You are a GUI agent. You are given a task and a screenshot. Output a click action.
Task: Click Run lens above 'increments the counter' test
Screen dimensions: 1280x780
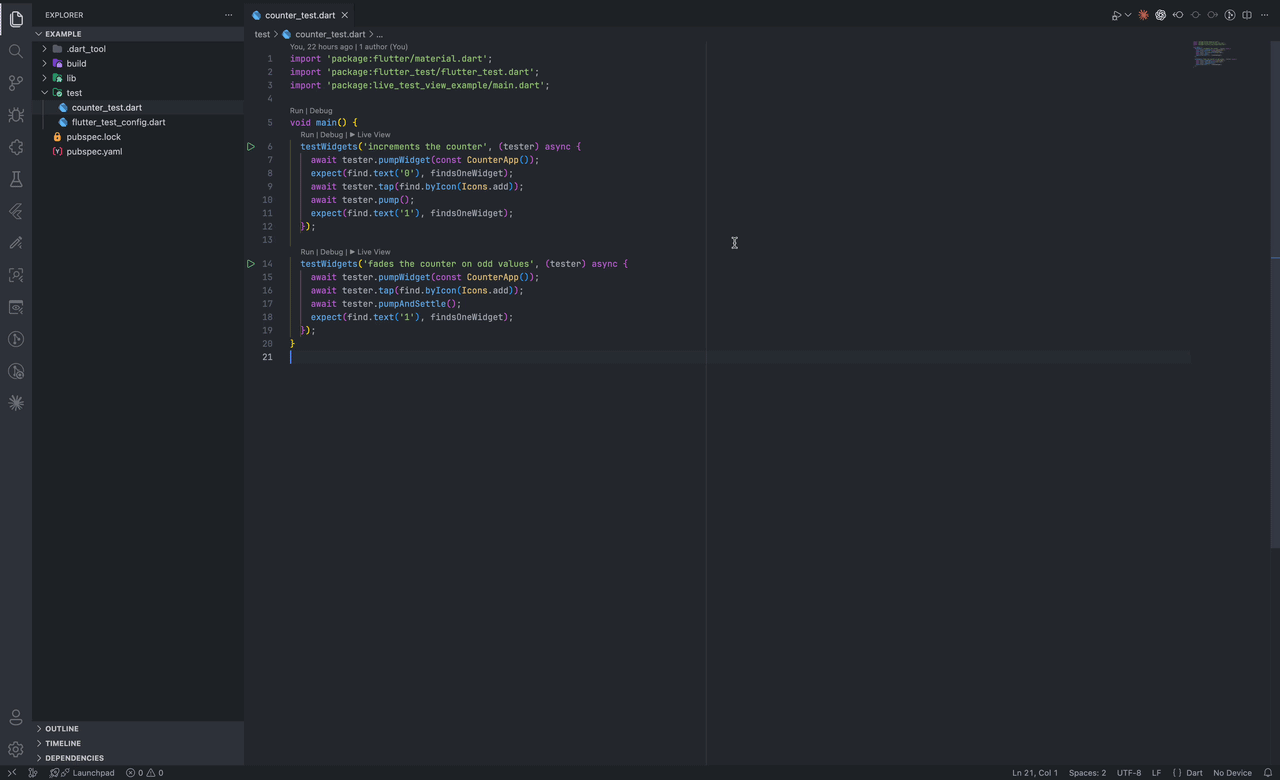coord(307,135)
